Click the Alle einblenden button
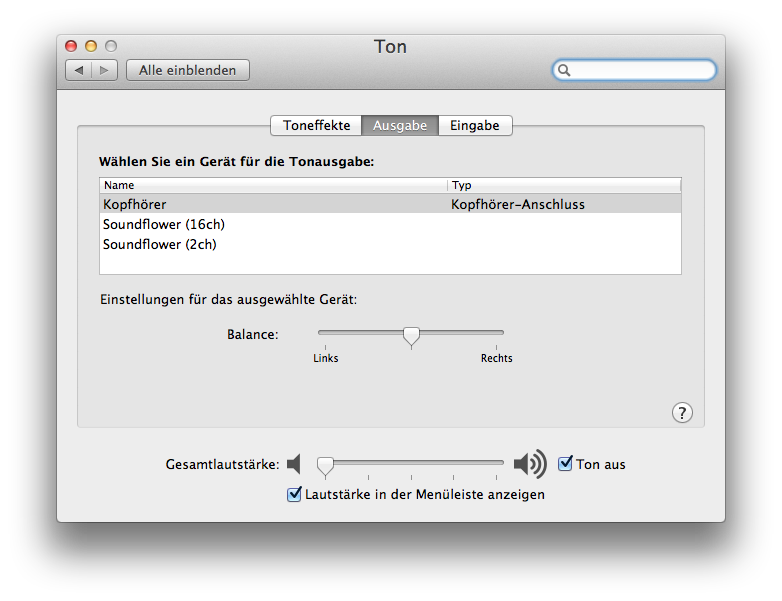The width and height of the screenshot is (782, 601). tap(188, 70)
